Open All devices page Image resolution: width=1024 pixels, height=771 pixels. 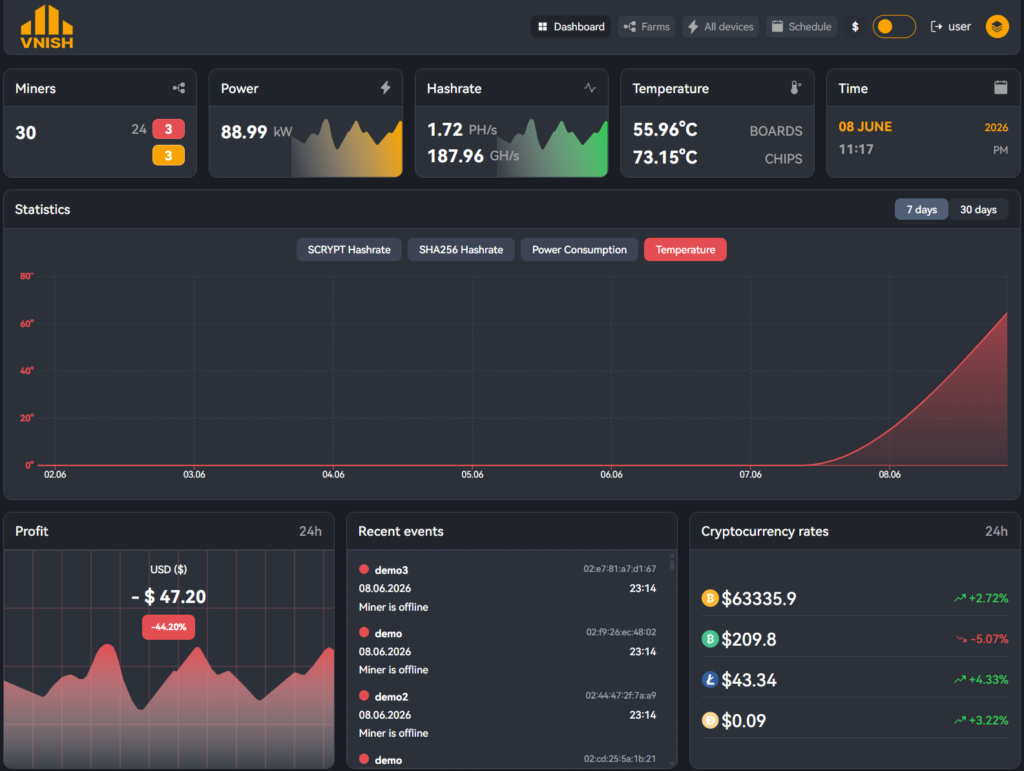[x=720, y=27]
